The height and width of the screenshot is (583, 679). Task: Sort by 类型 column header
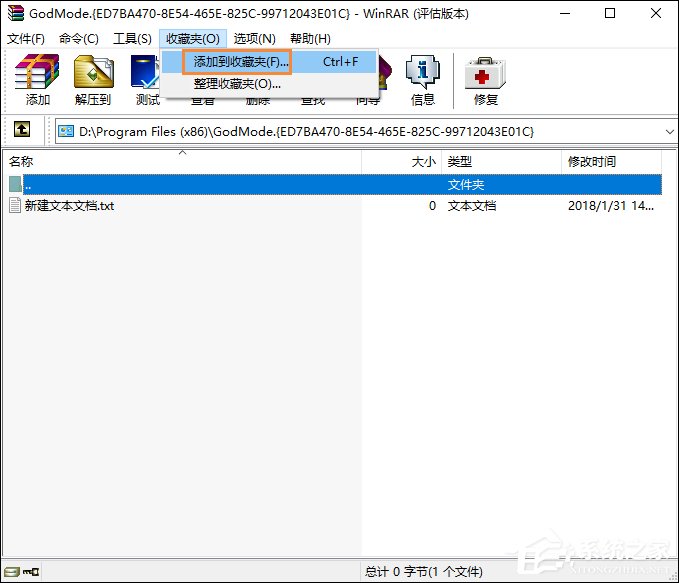[x=501, y=162]
